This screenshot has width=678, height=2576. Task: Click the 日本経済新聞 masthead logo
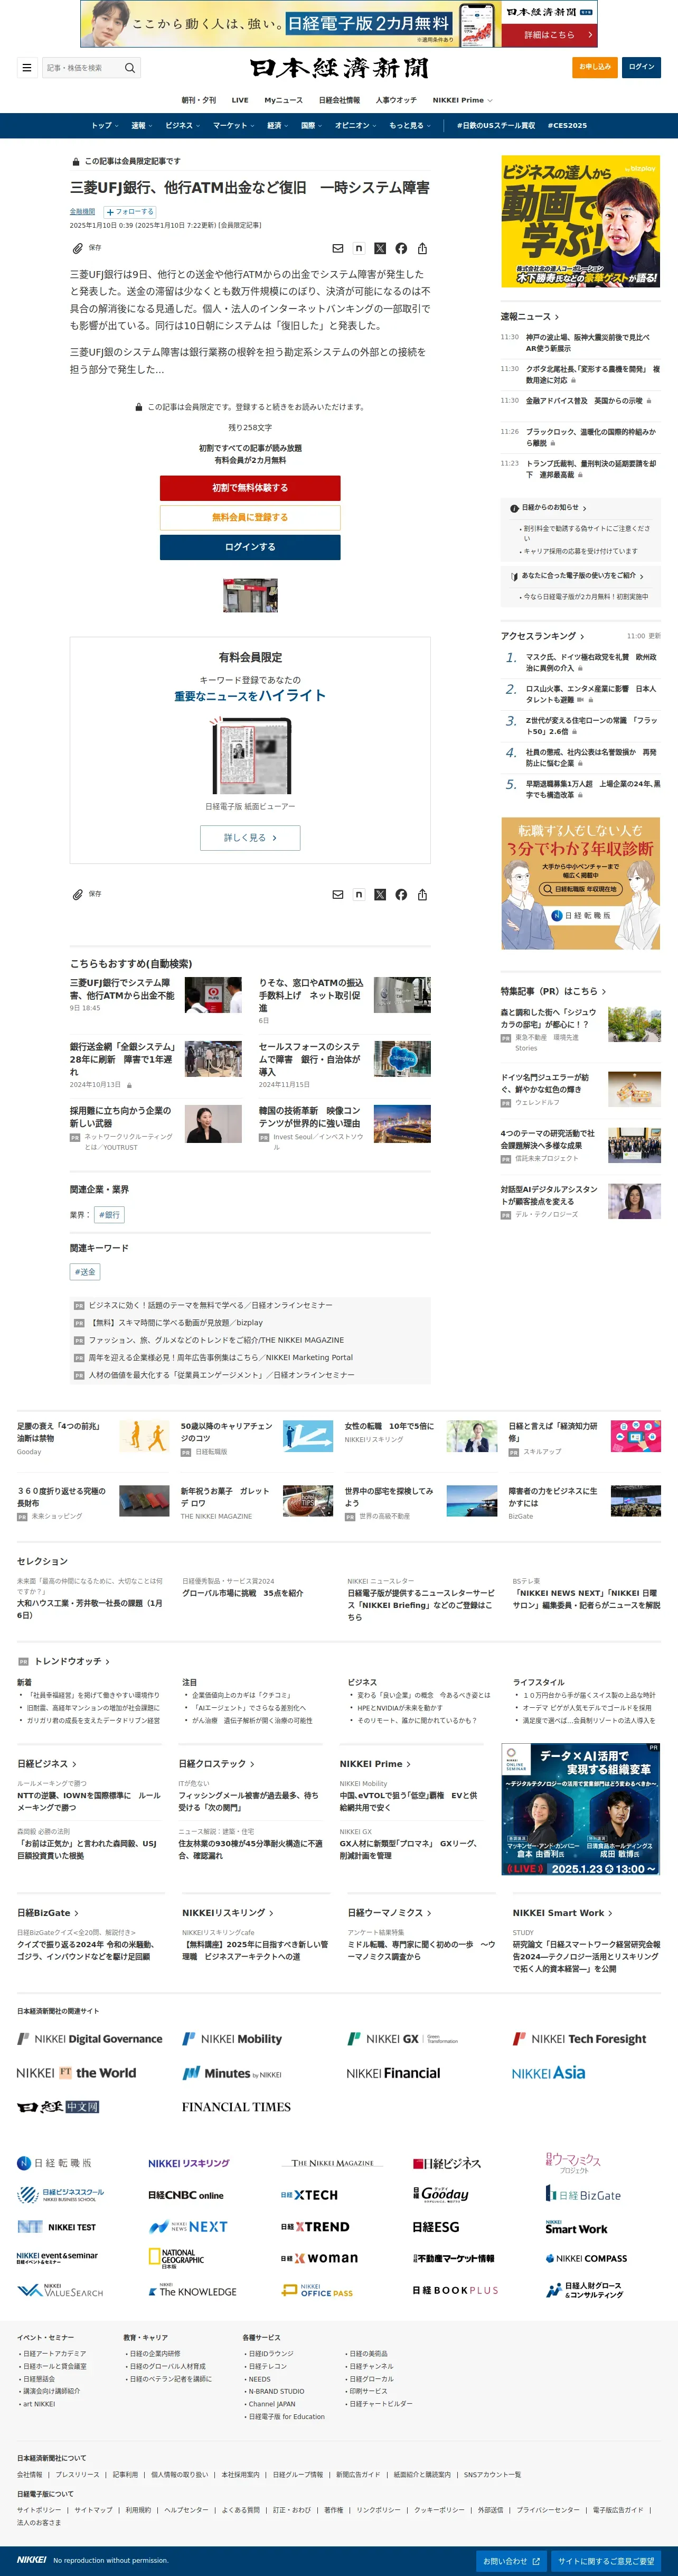click(x=339, y=68)
